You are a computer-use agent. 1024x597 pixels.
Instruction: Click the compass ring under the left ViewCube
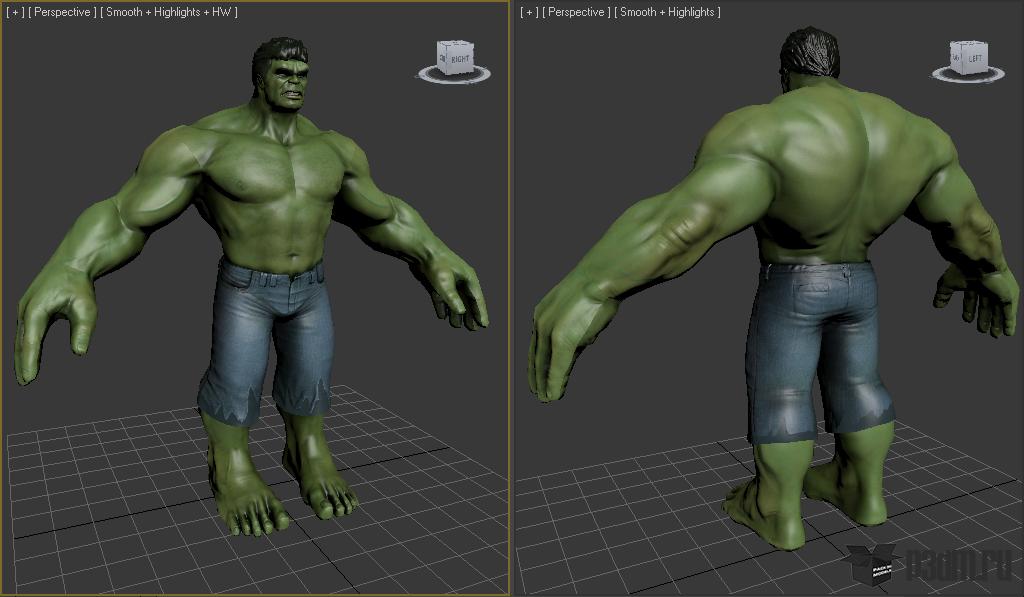pos(453,76)
